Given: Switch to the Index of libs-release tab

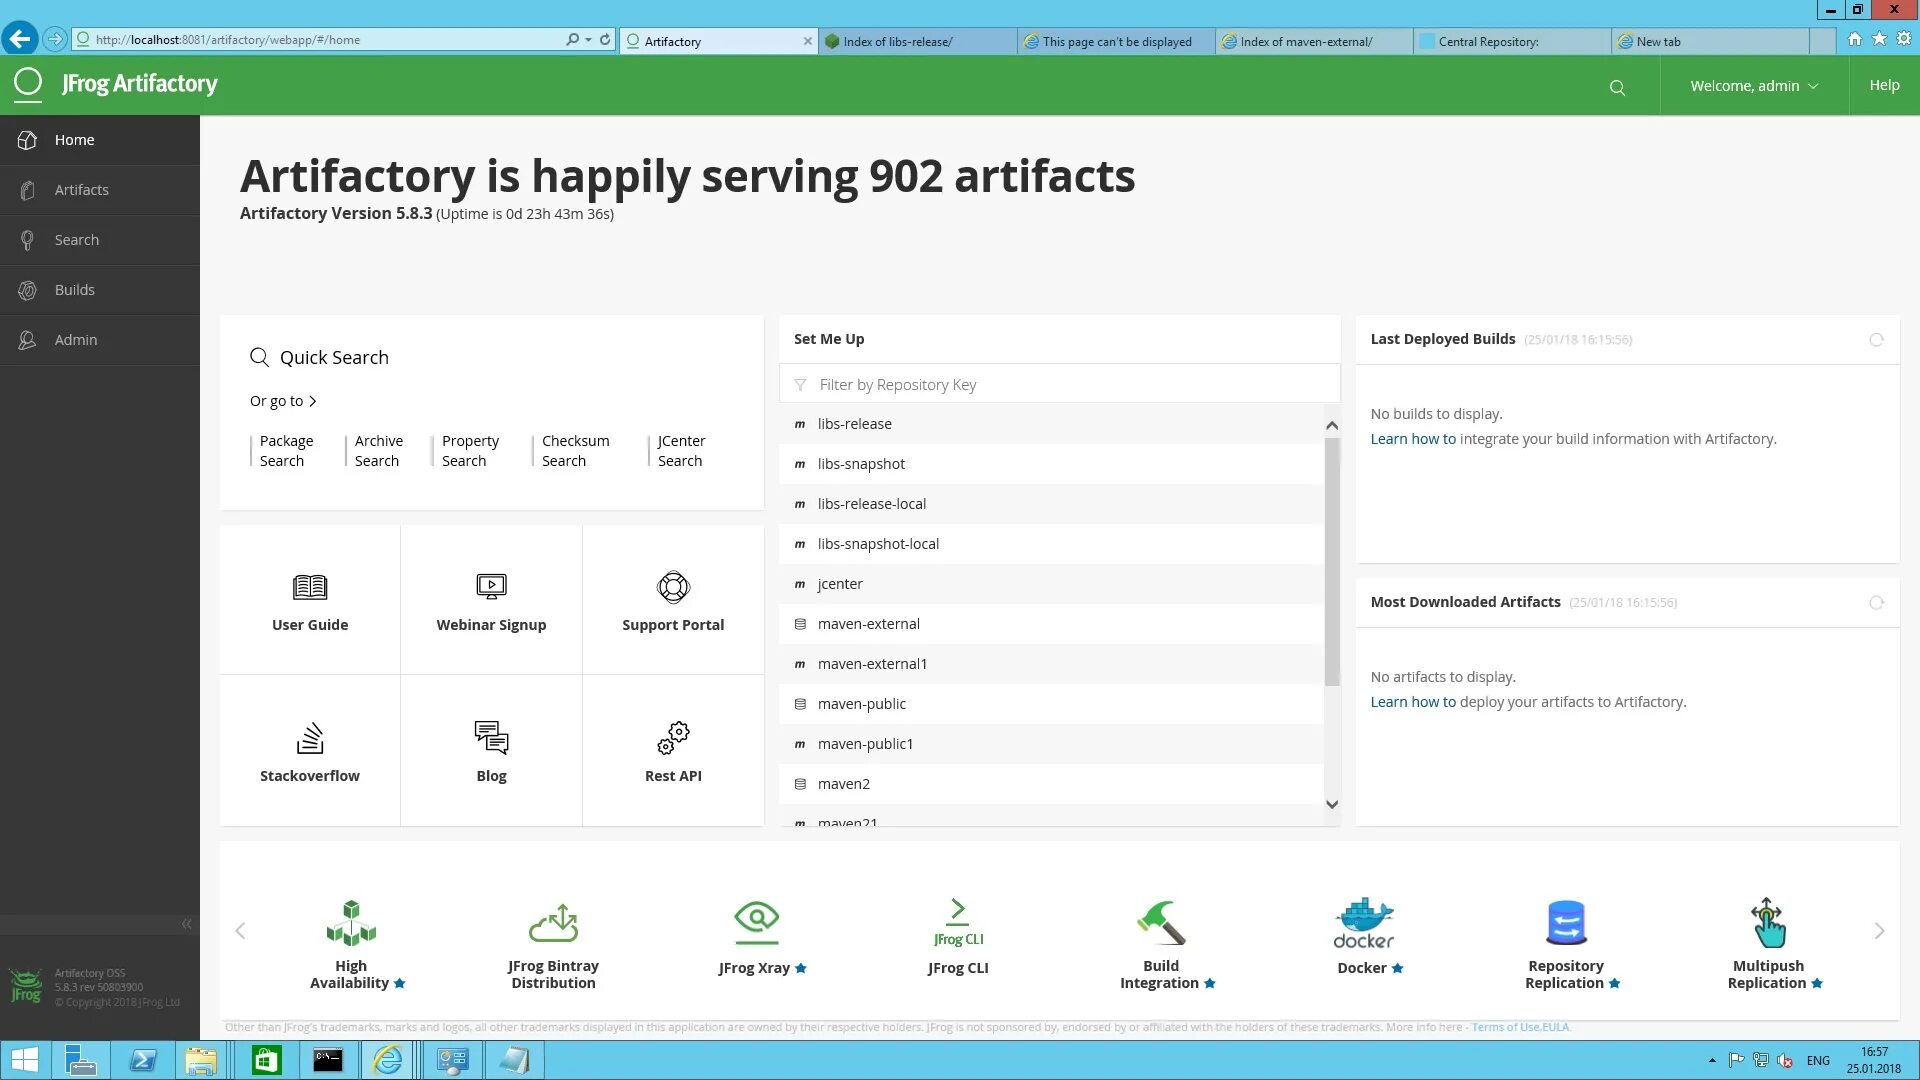Looking at the screenshot, I should (897, 42).
